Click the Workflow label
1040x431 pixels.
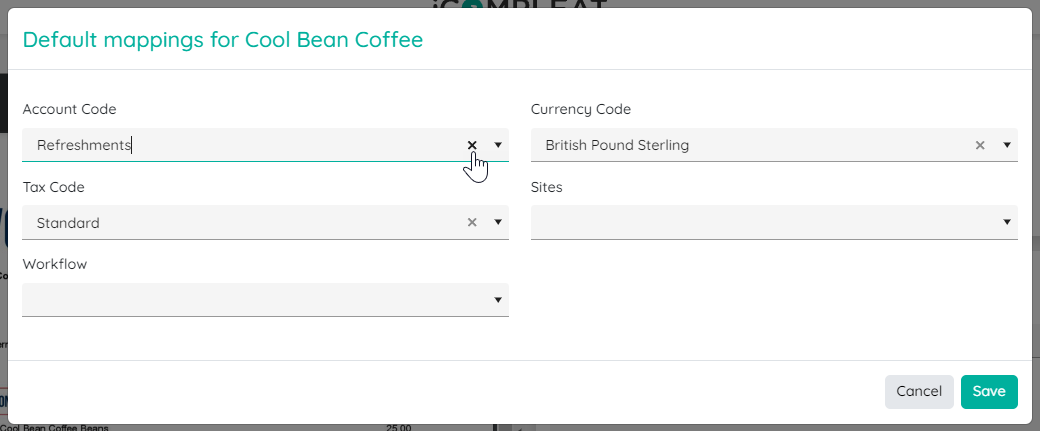point(55,265)
